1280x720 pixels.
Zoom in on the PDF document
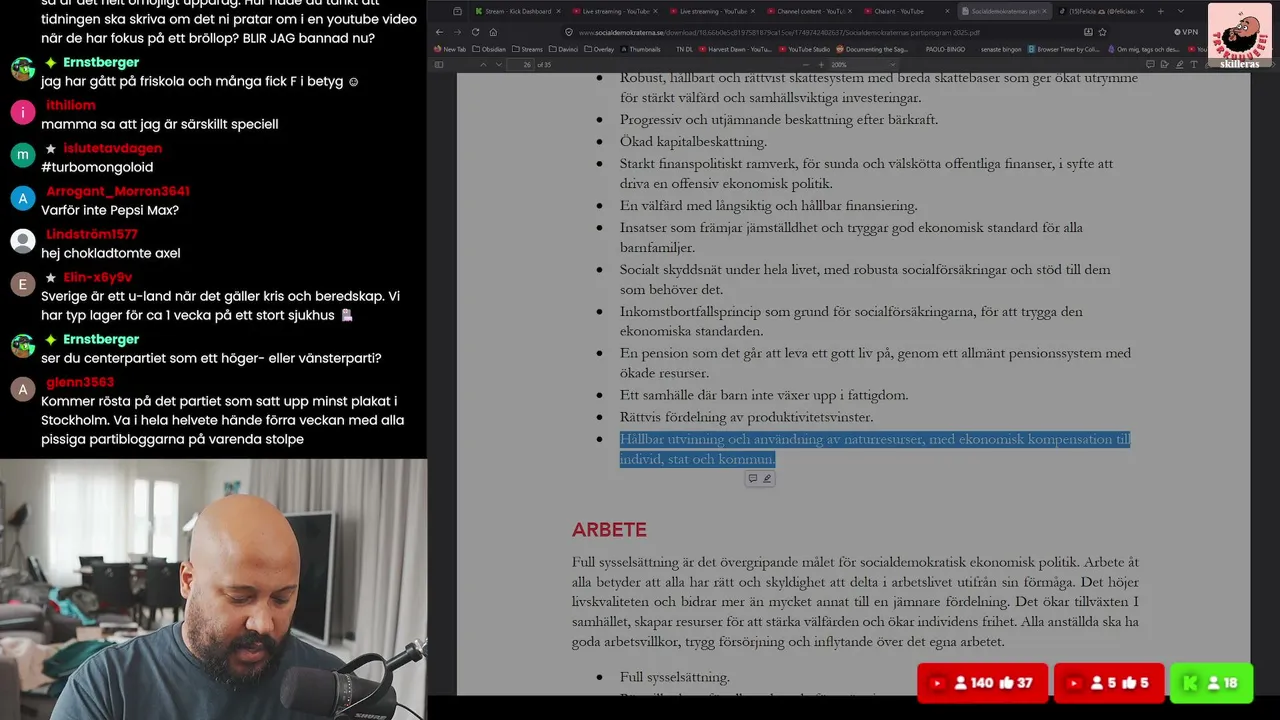coord(822,64)
